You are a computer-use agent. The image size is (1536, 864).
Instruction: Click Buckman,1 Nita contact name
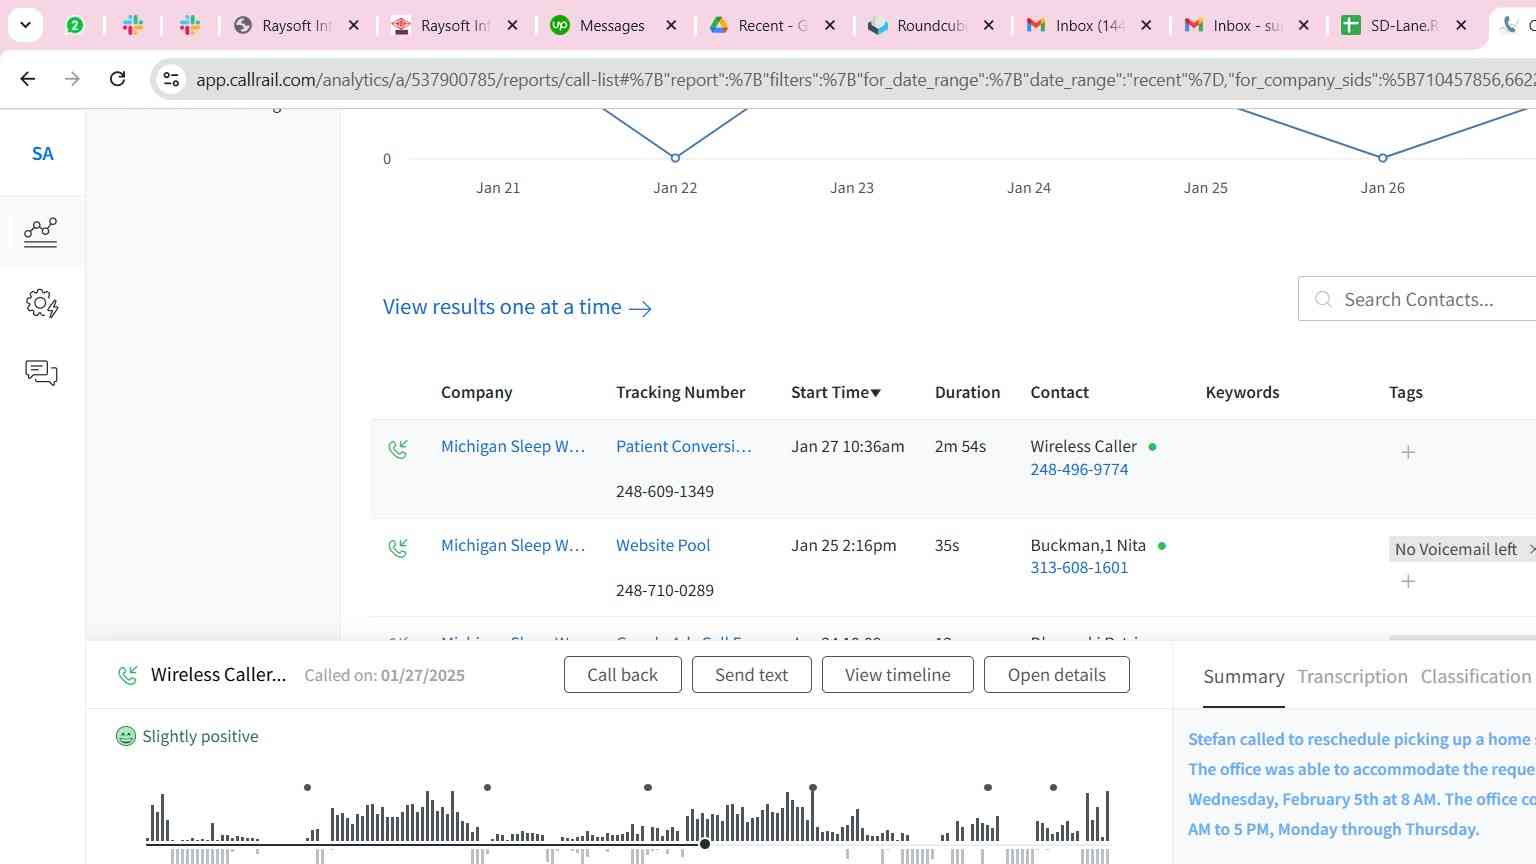1088,545
